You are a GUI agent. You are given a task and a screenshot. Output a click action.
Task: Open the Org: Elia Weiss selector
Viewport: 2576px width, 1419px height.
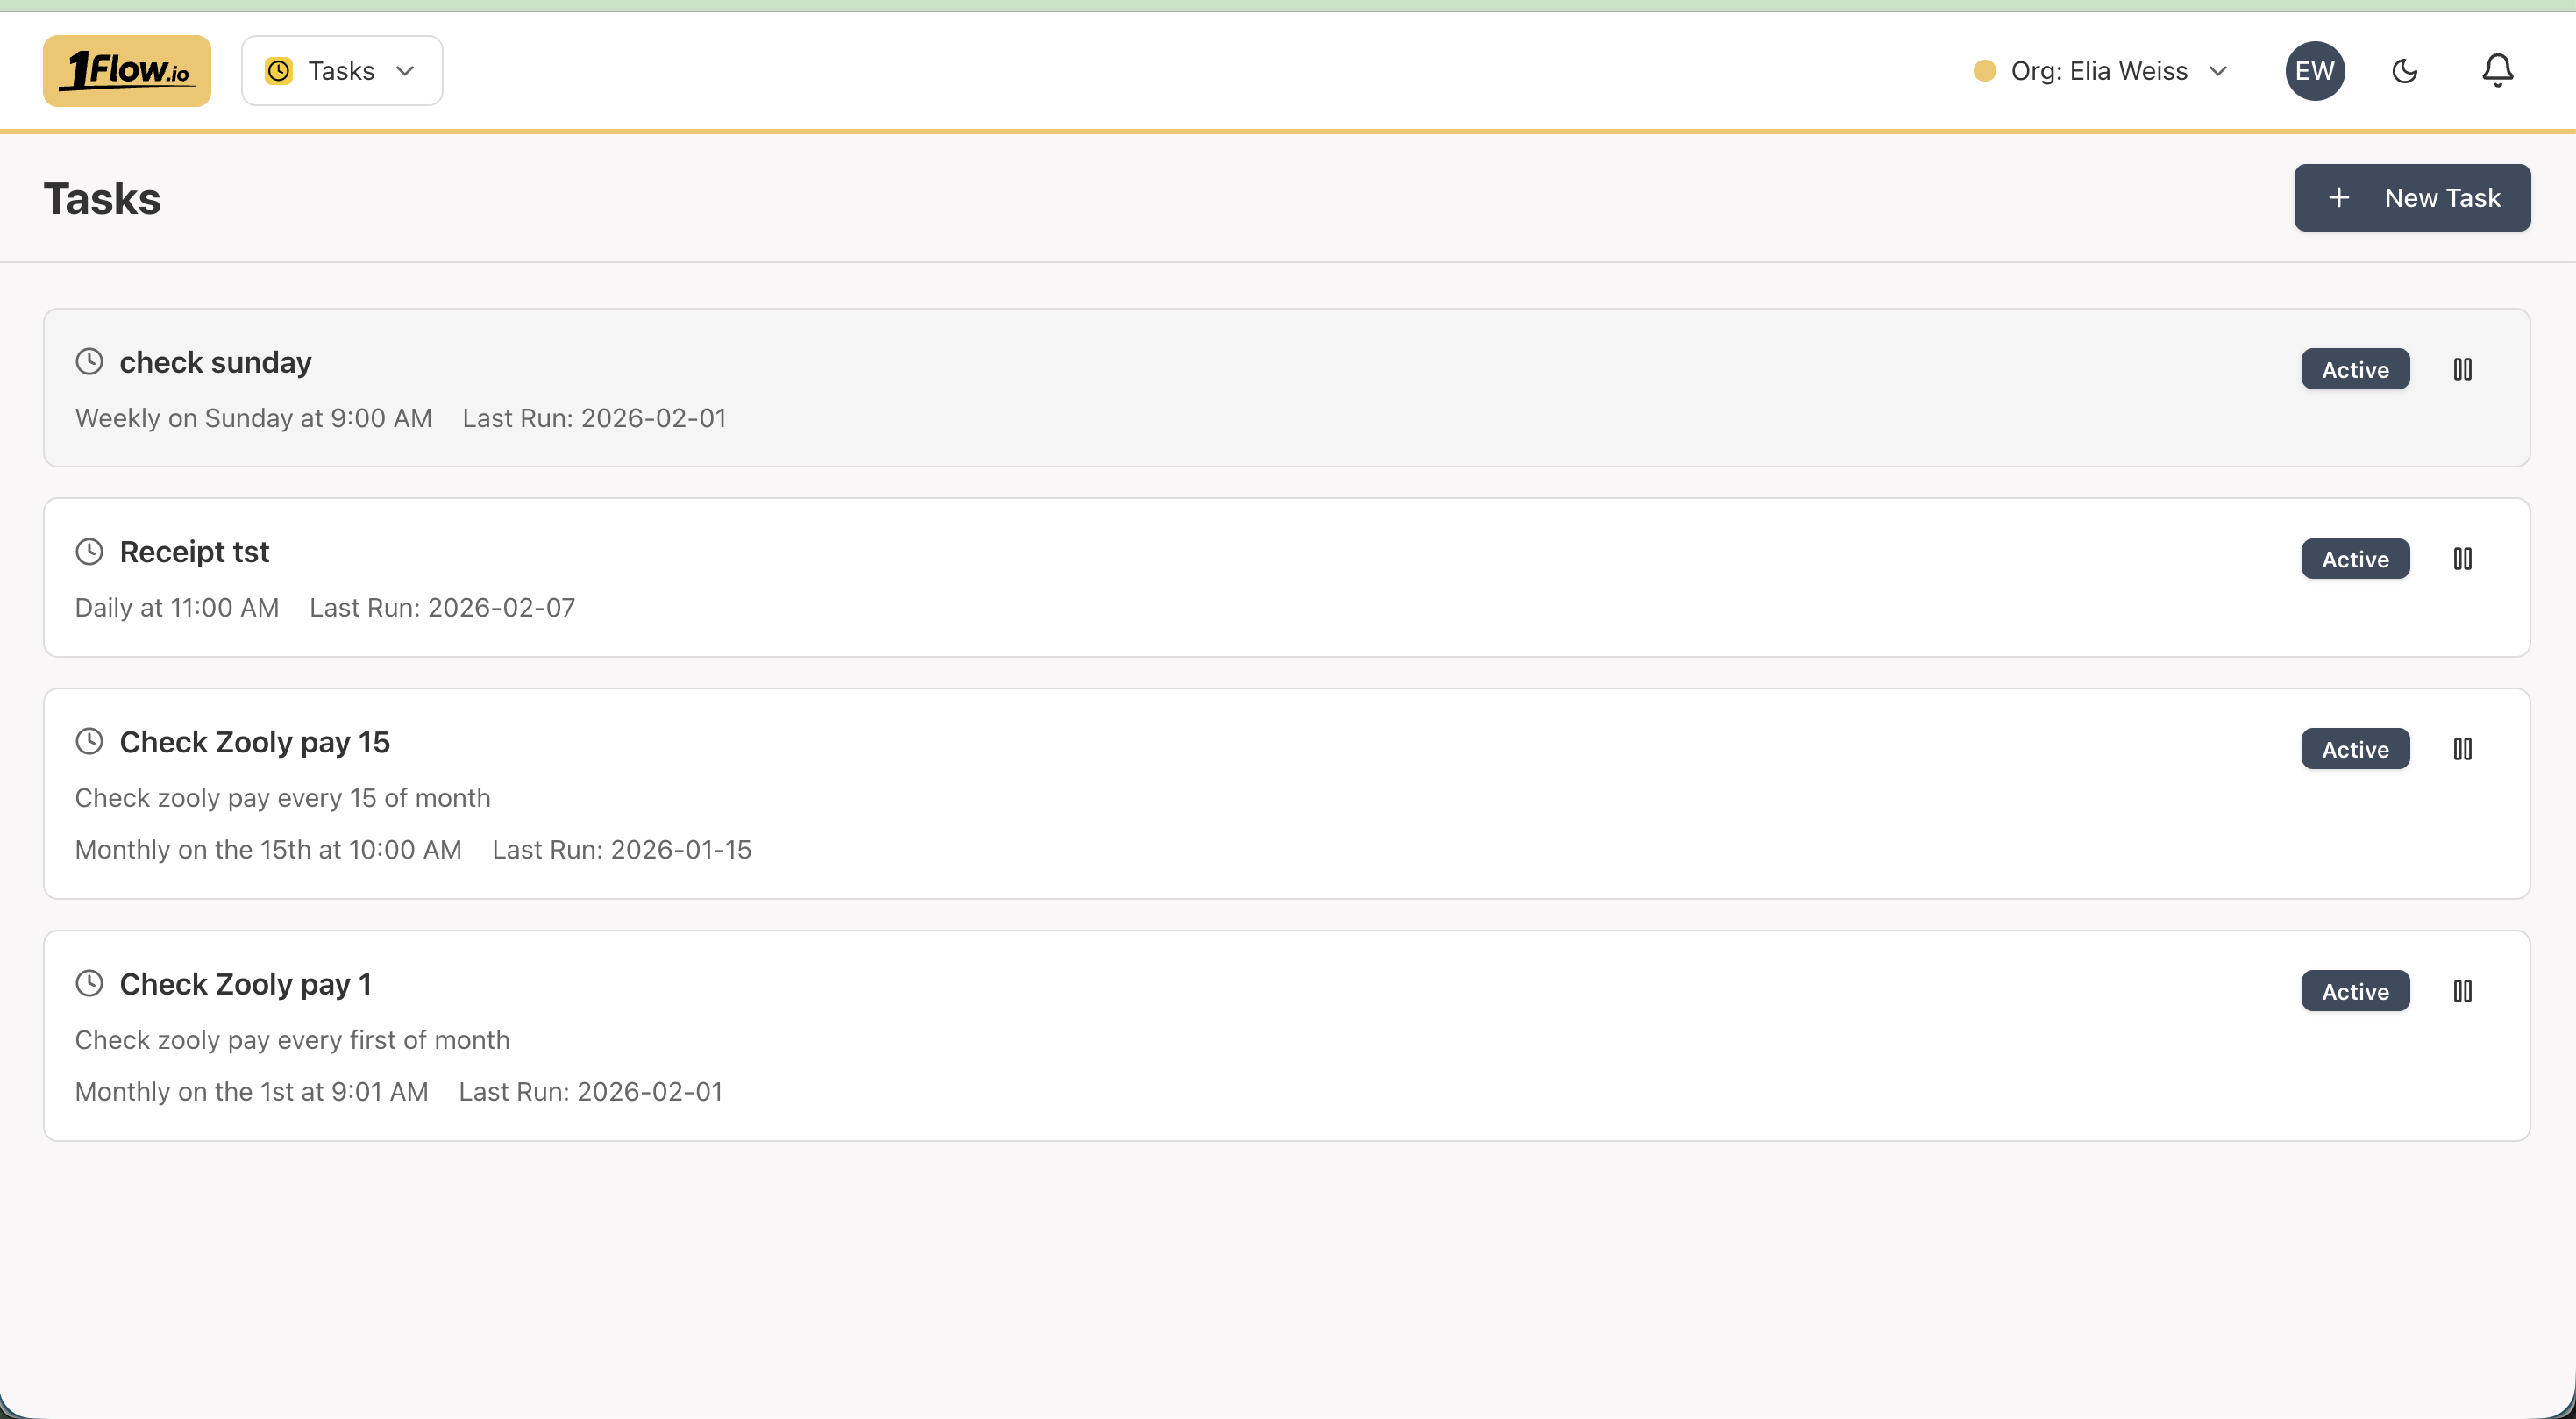[2098, 71]
